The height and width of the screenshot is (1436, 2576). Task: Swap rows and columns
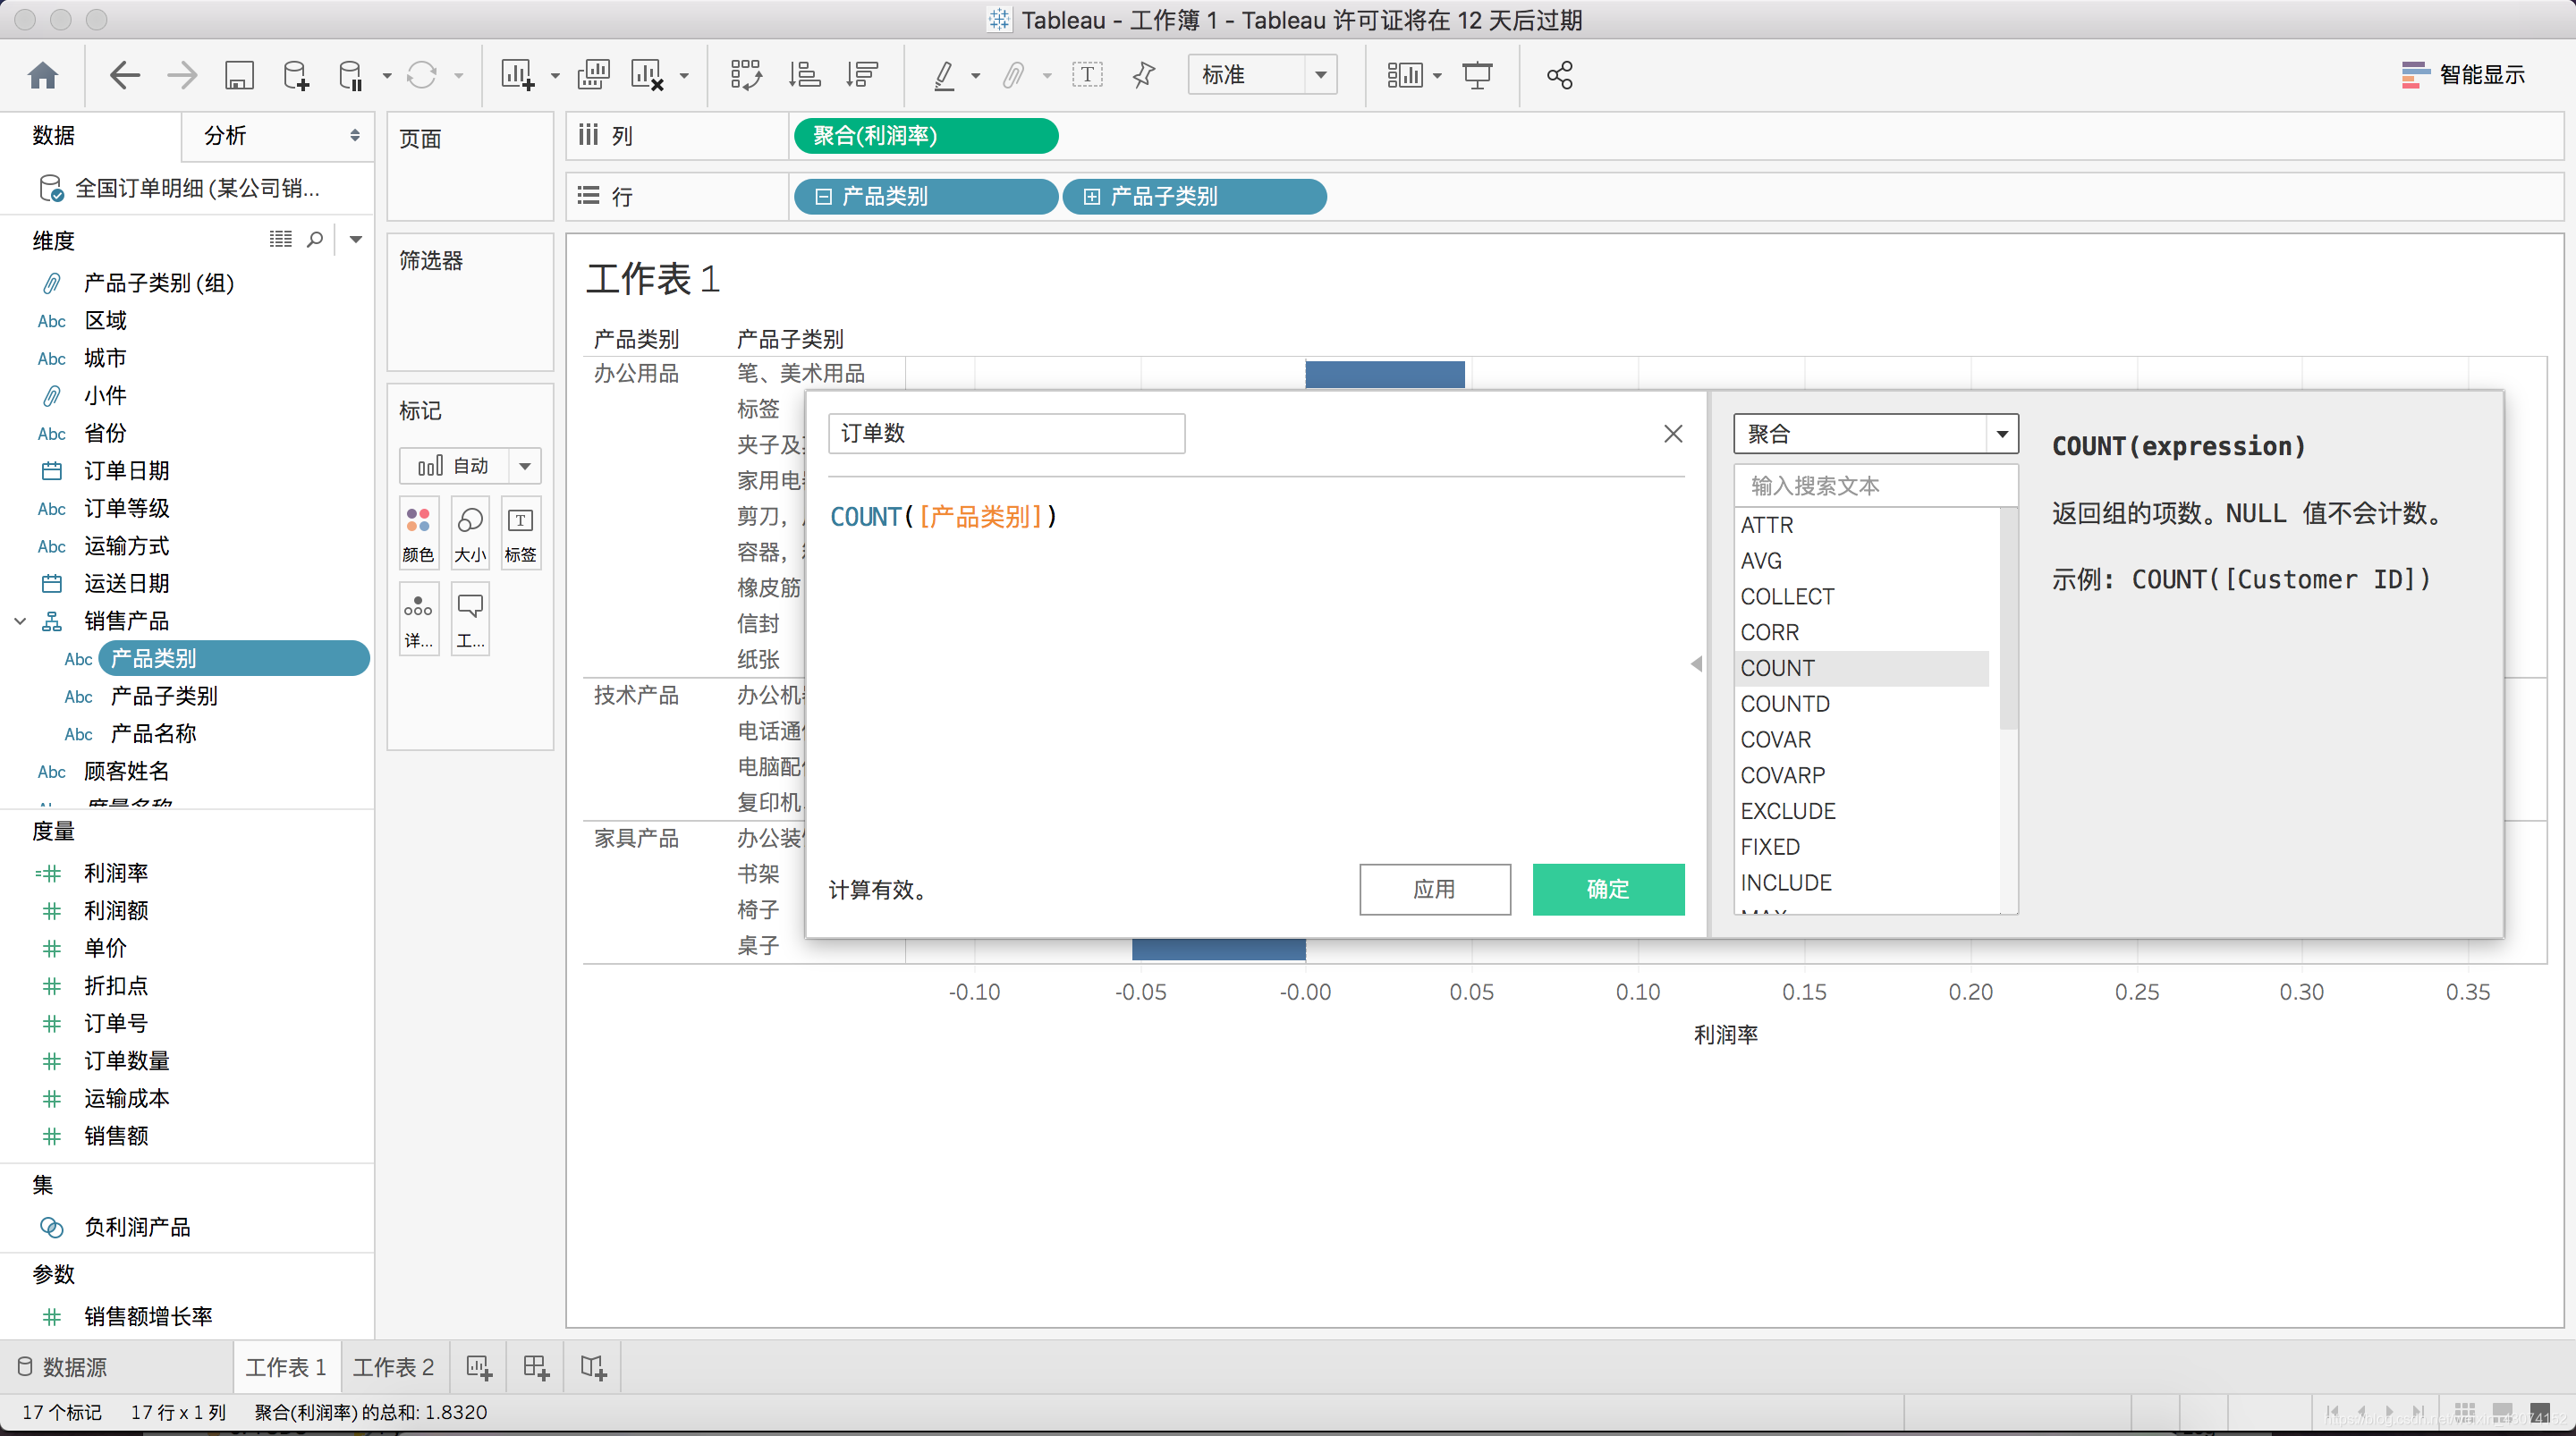(x=746, y=75)
